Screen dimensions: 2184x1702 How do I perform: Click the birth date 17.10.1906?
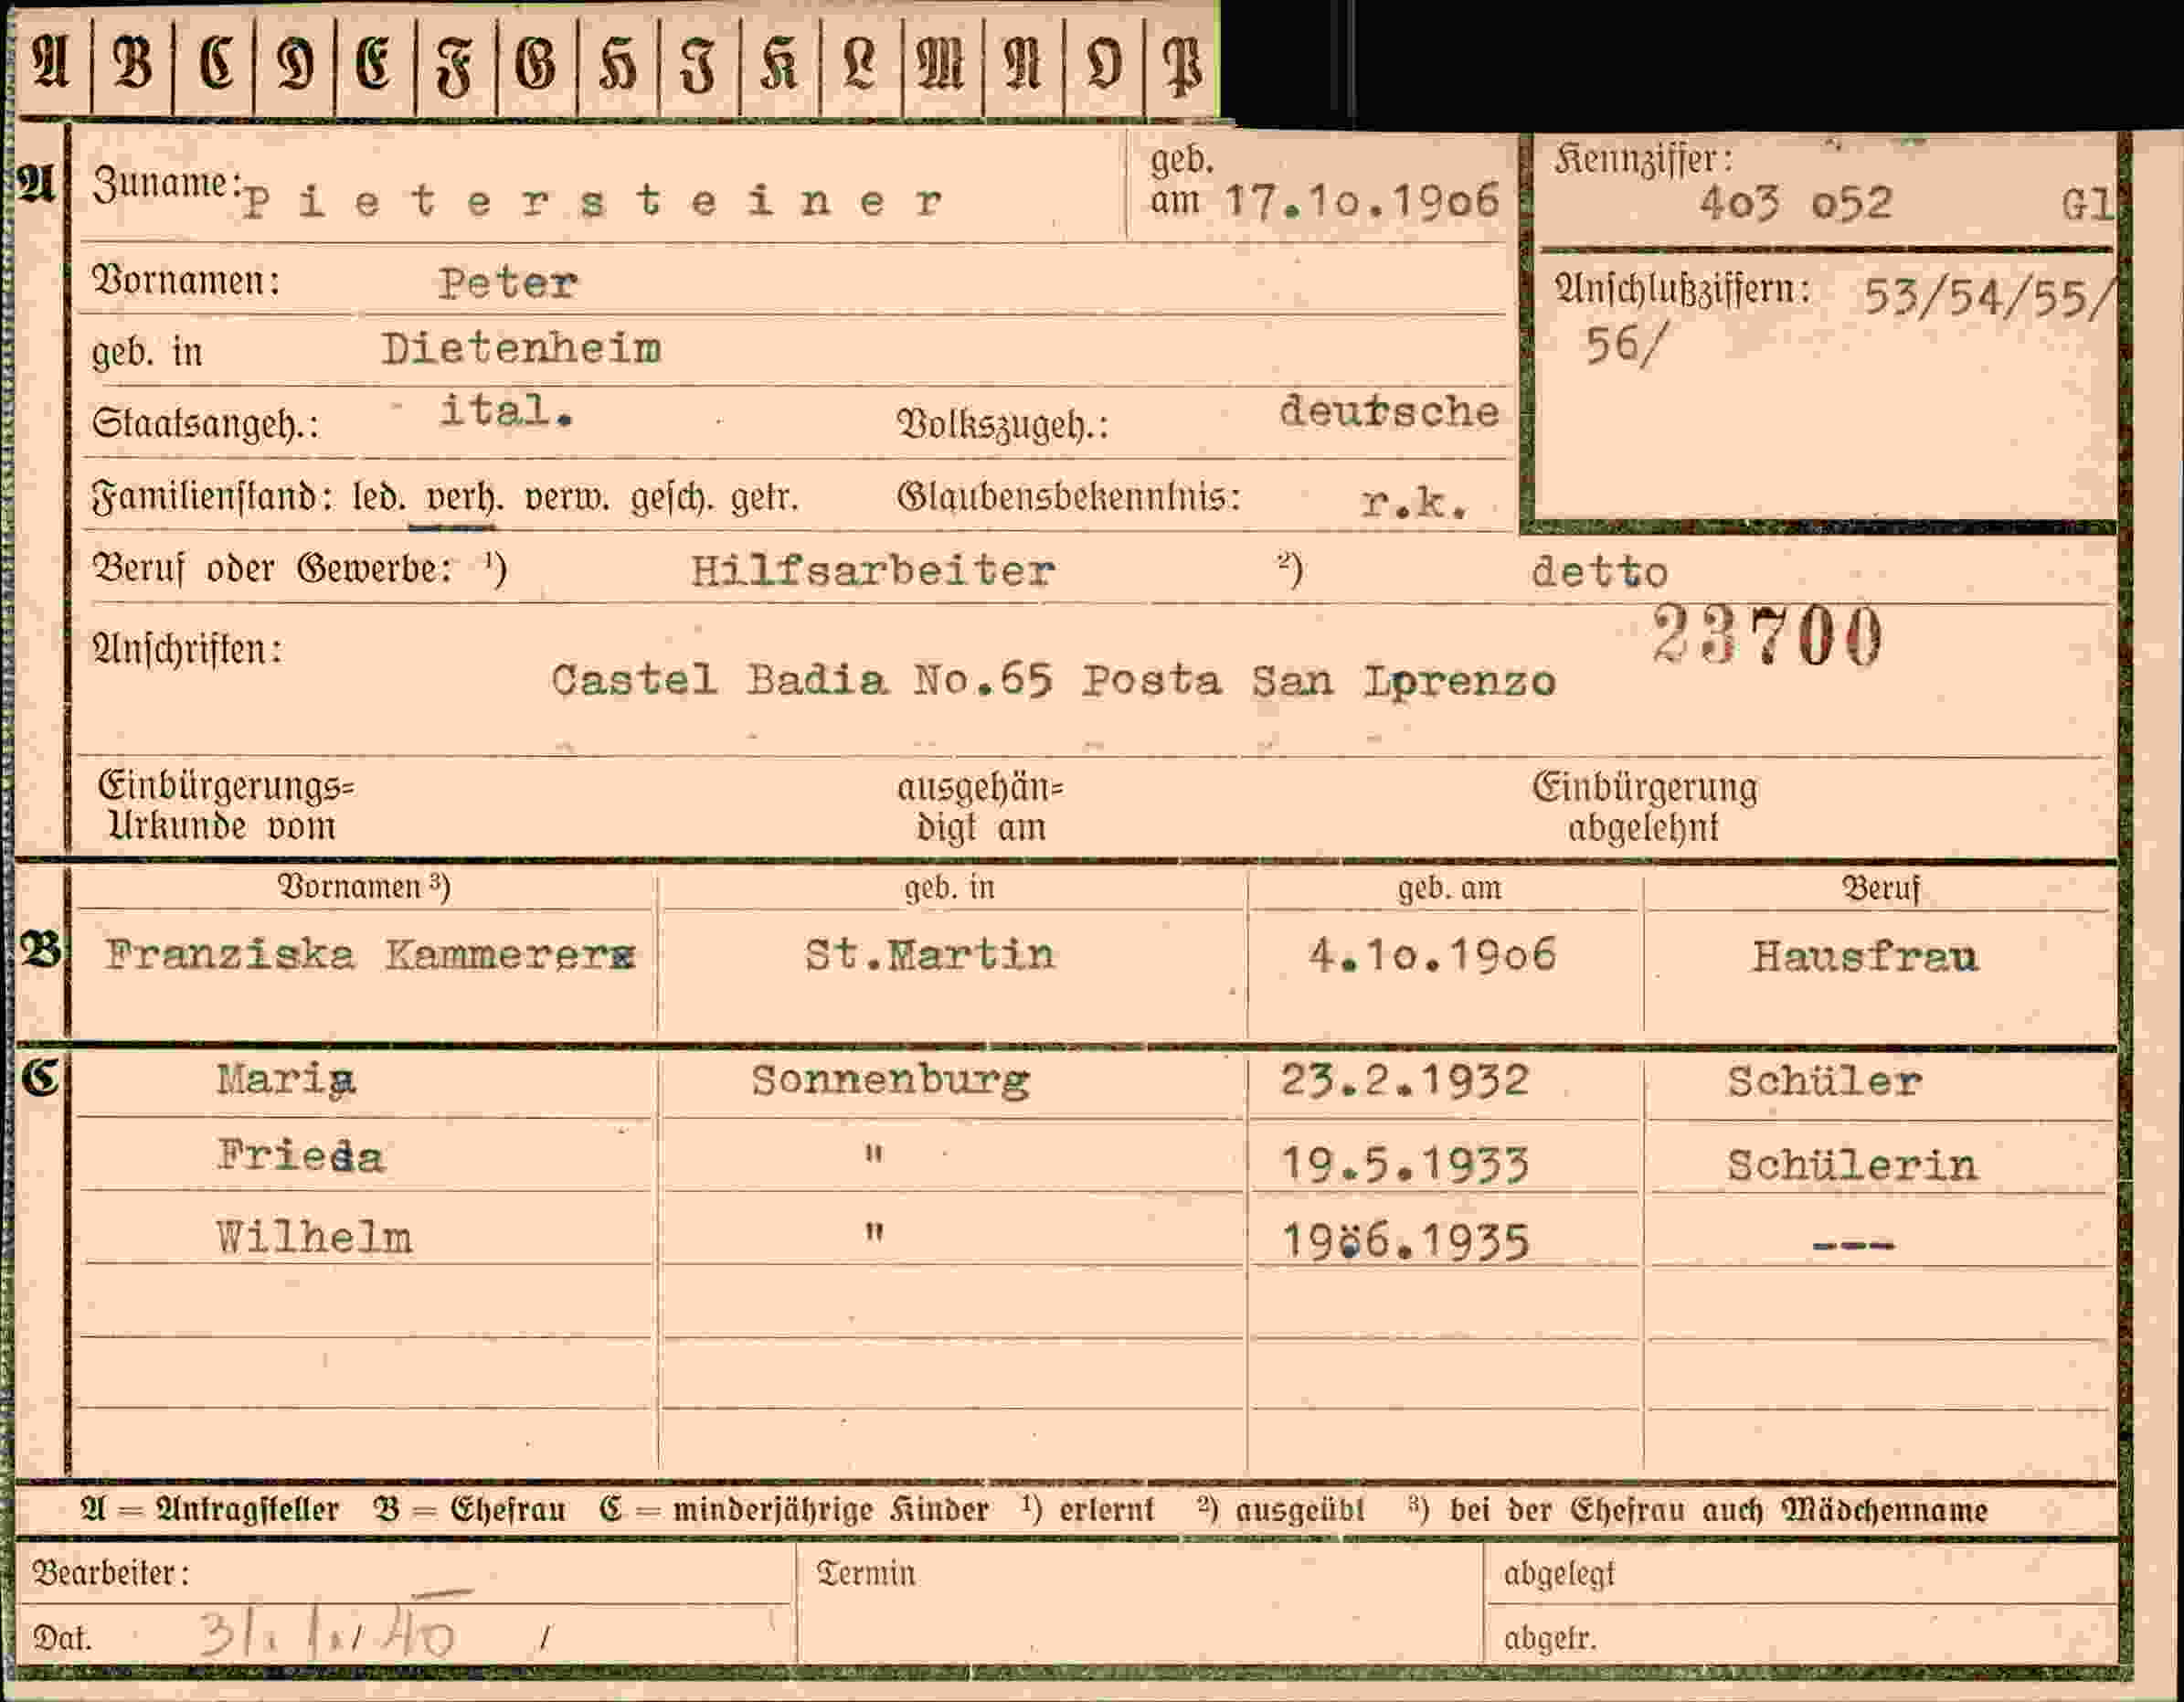point(1362,201)
